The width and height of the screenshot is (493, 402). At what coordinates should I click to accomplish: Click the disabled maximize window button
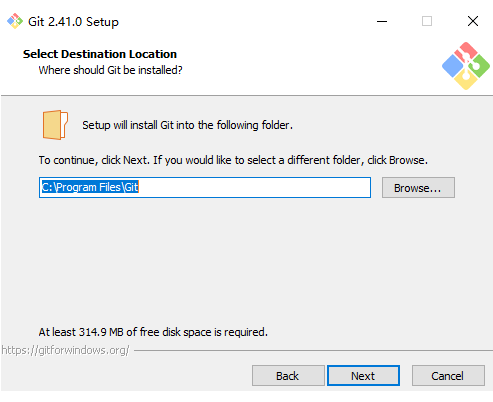point(427,21)
